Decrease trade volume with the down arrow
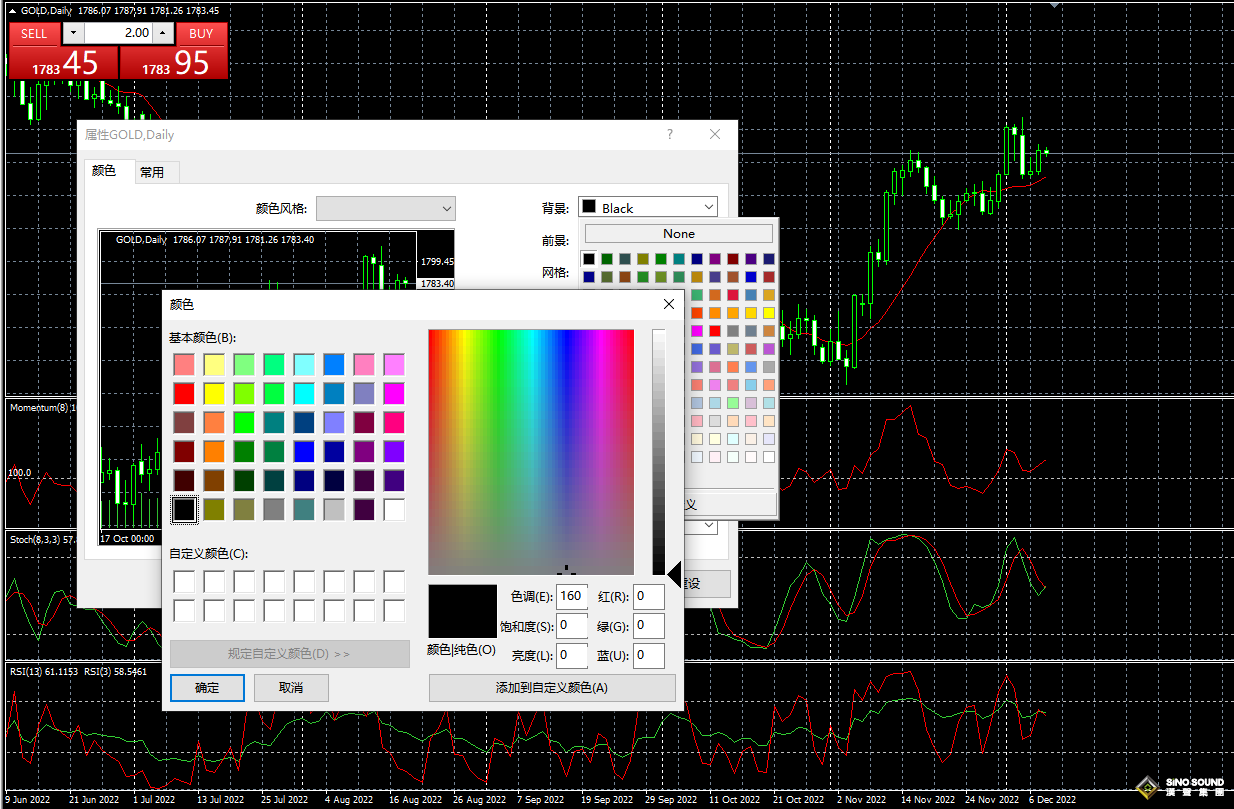The width and height of the screenshot is (1234, 809). (74, 33)
